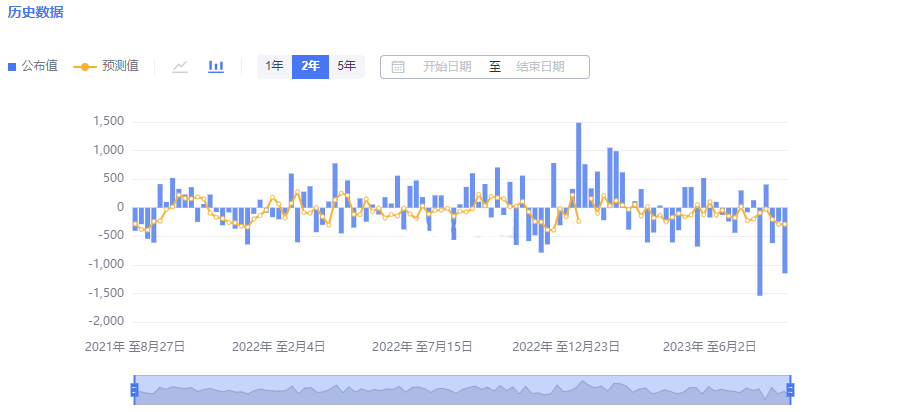Select the bar chart view icon
Screen dimensions: 915x412
tap(216, 67)
